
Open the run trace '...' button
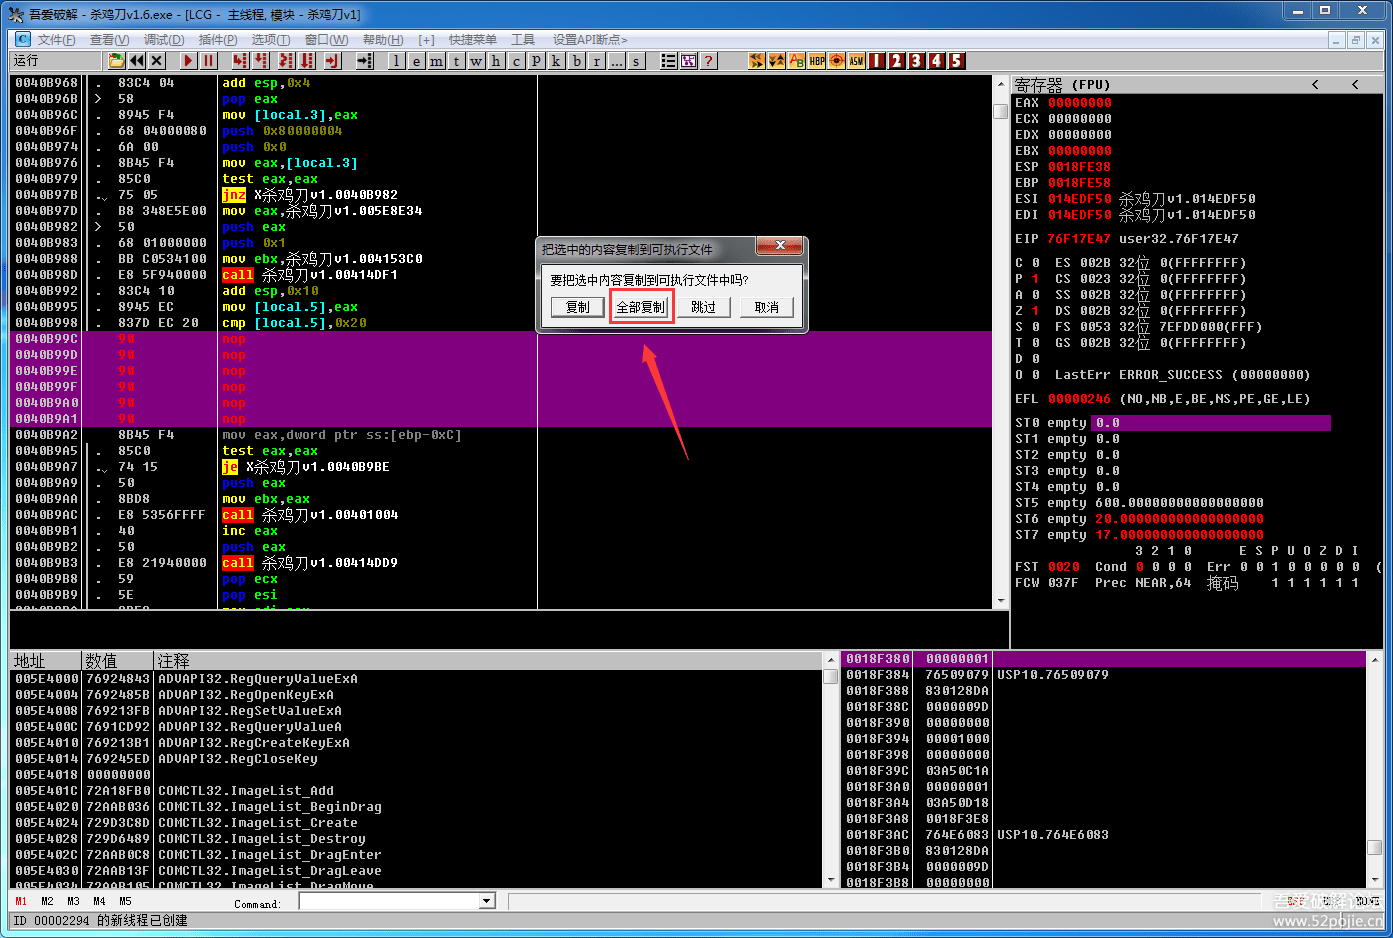(617, 61)
